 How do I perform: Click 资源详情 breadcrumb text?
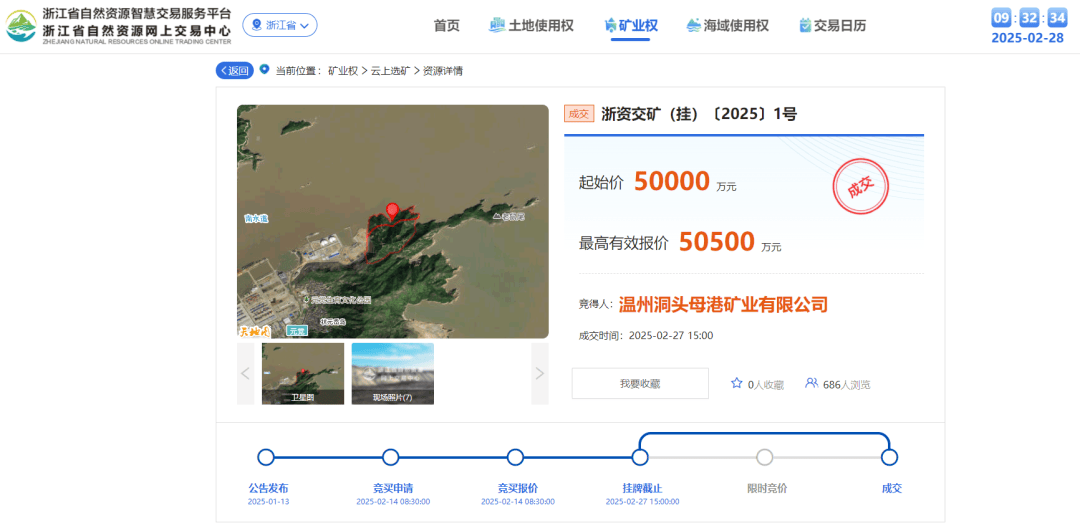442,71
